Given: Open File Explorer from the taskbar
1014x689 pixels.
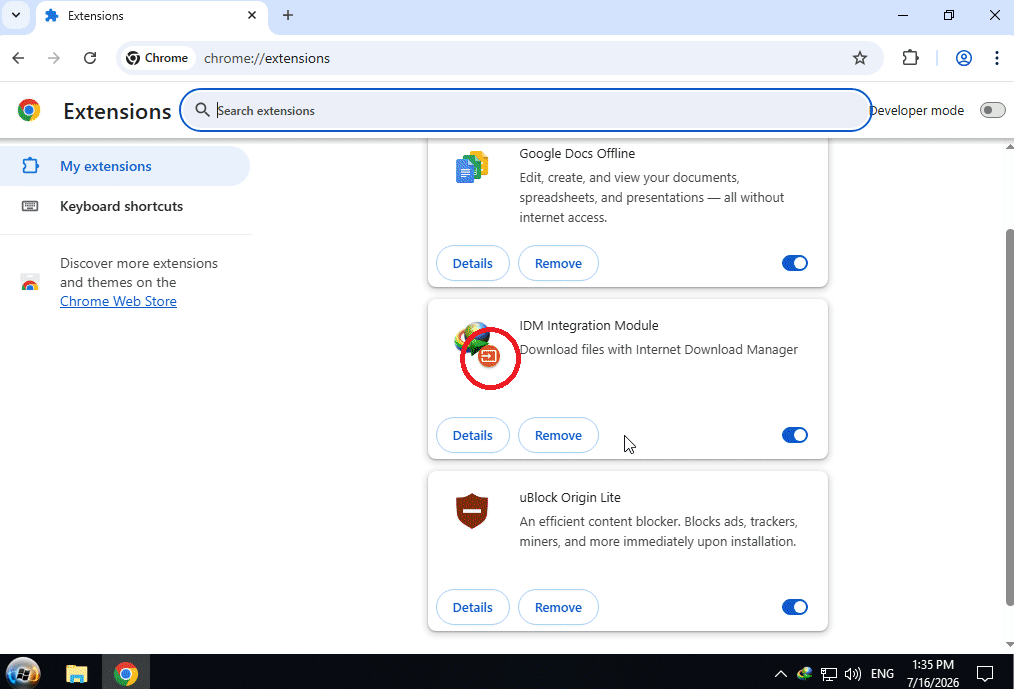Looking at the screenshot, I should coord(76,673).
